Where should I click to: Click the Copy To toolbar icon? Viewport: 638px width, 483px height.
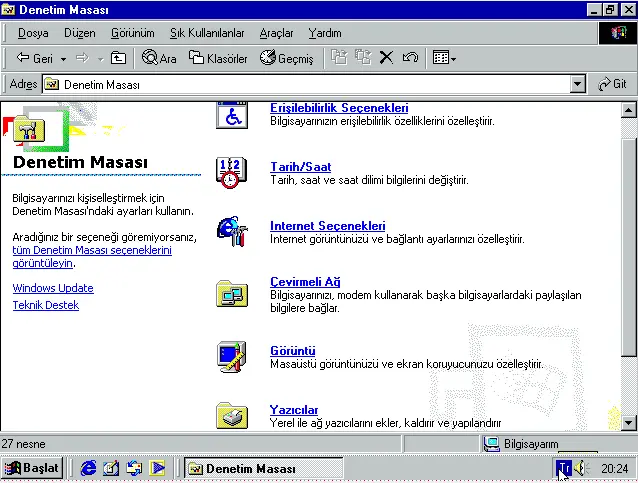click(363, 58)
